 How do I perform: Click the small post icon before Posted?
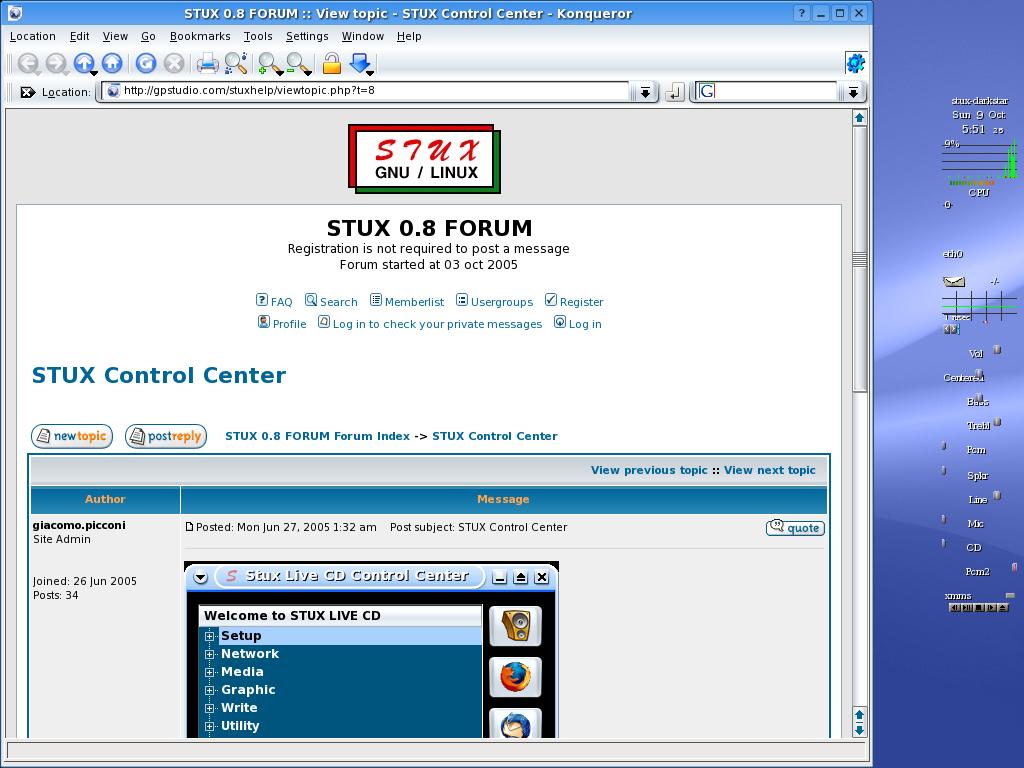189,527
